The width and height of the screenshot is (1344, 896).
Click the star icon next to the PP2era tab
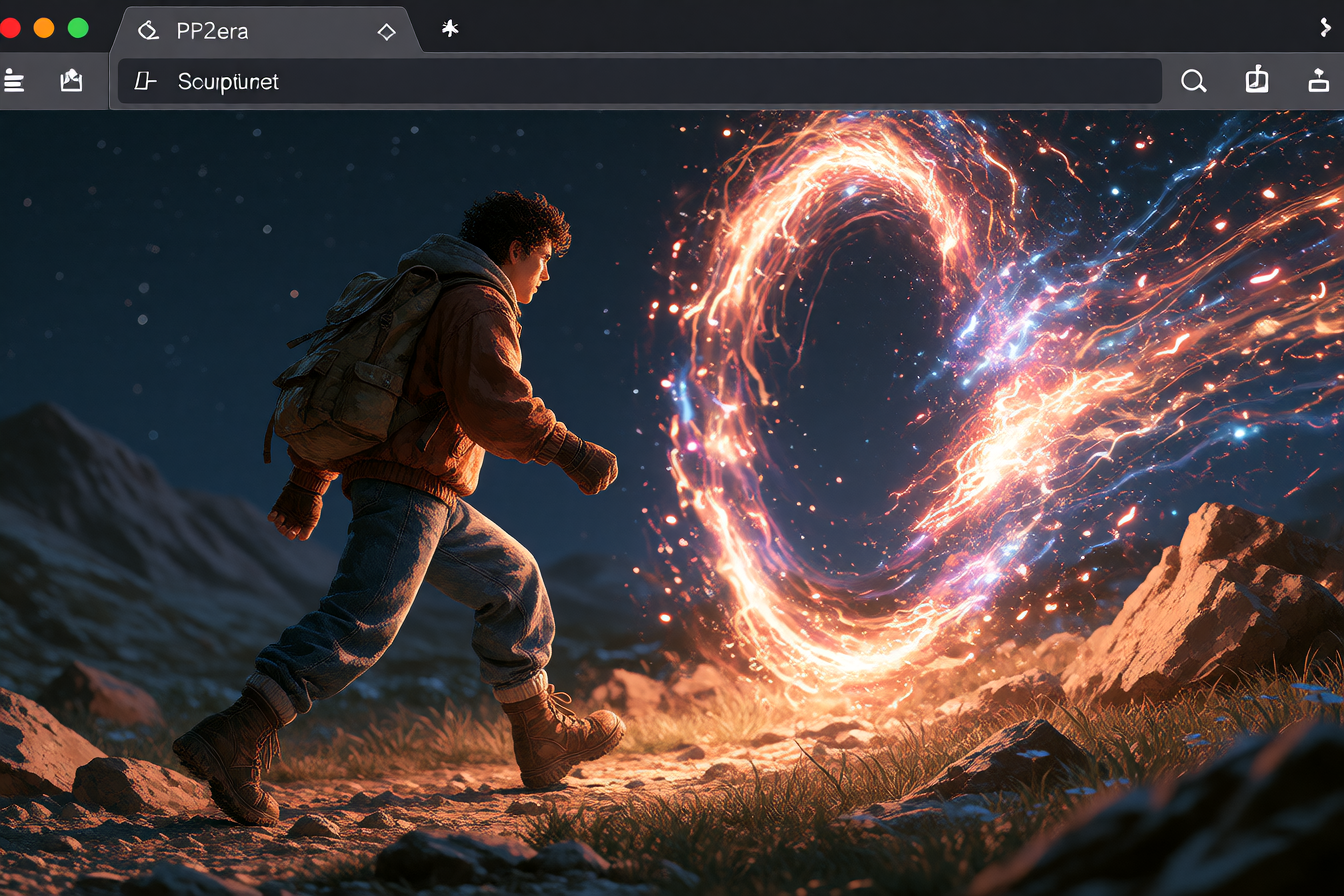[450, 29]
